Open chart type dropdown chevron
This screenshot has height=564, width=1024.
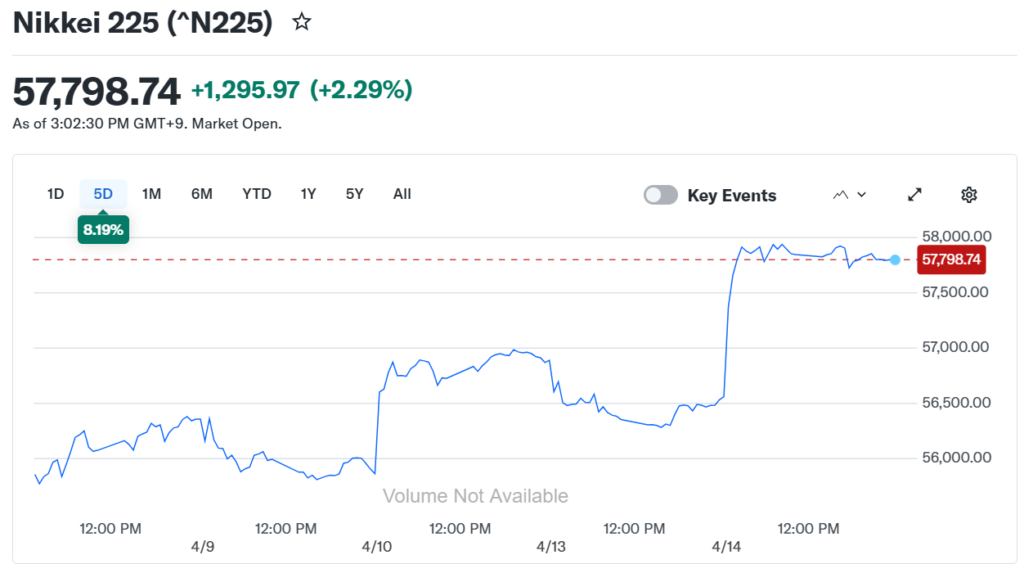[861, 195]
